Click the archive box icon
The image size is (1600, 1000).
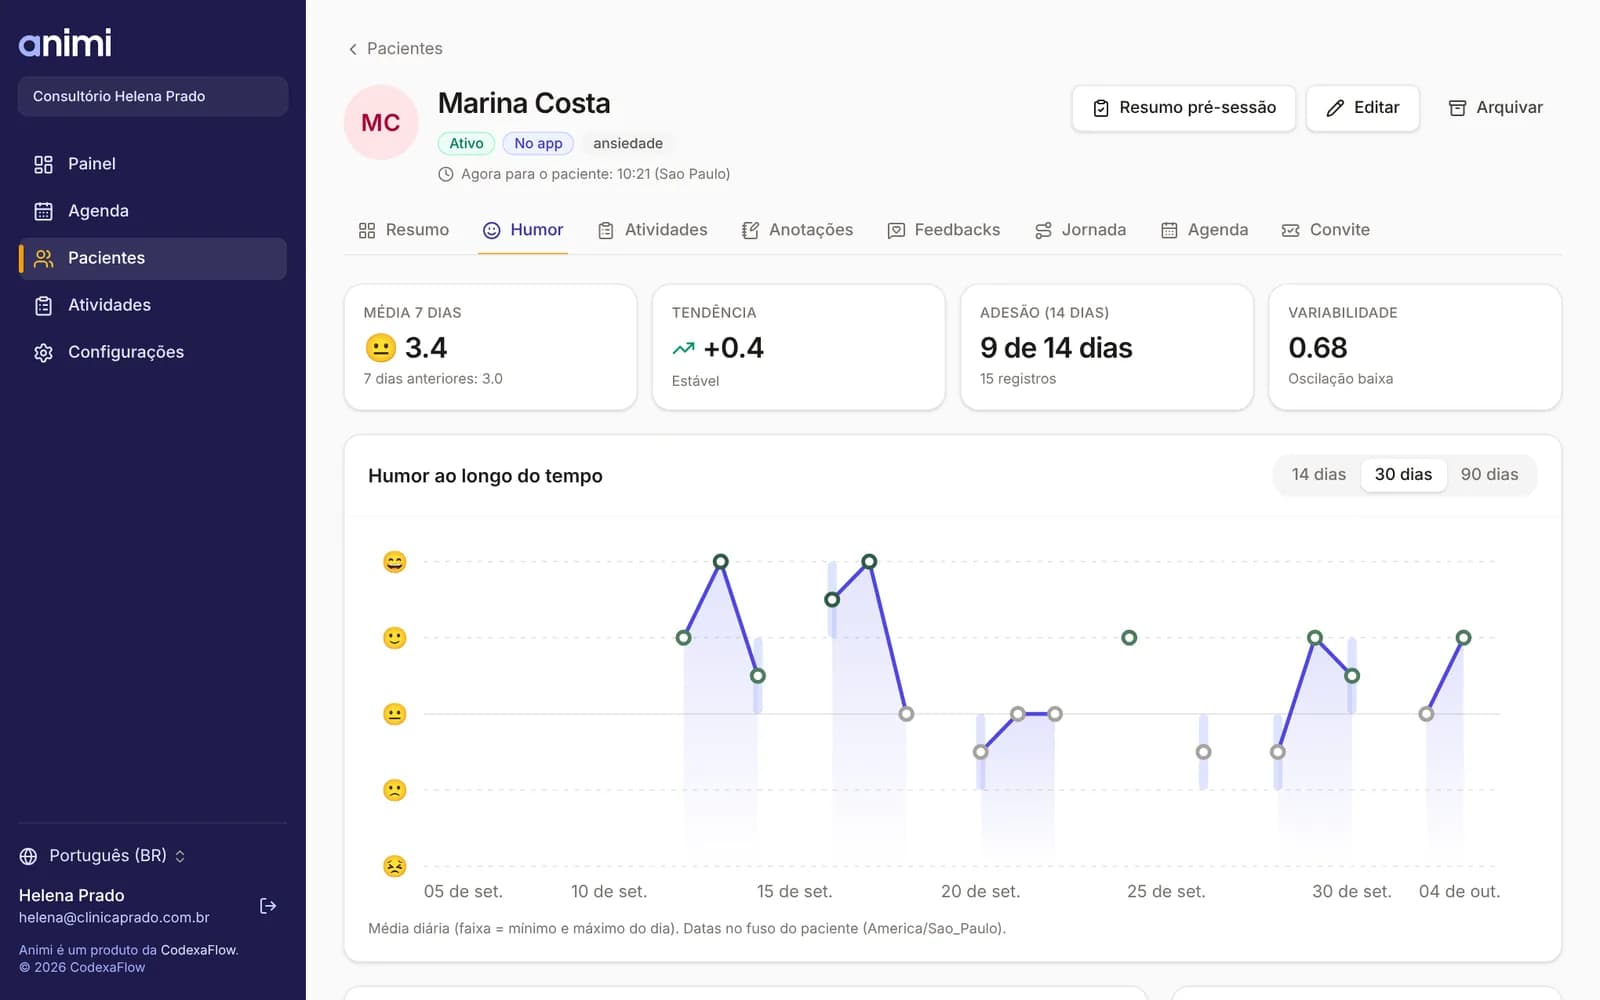pyautogui.click(x=1458, y=108)
